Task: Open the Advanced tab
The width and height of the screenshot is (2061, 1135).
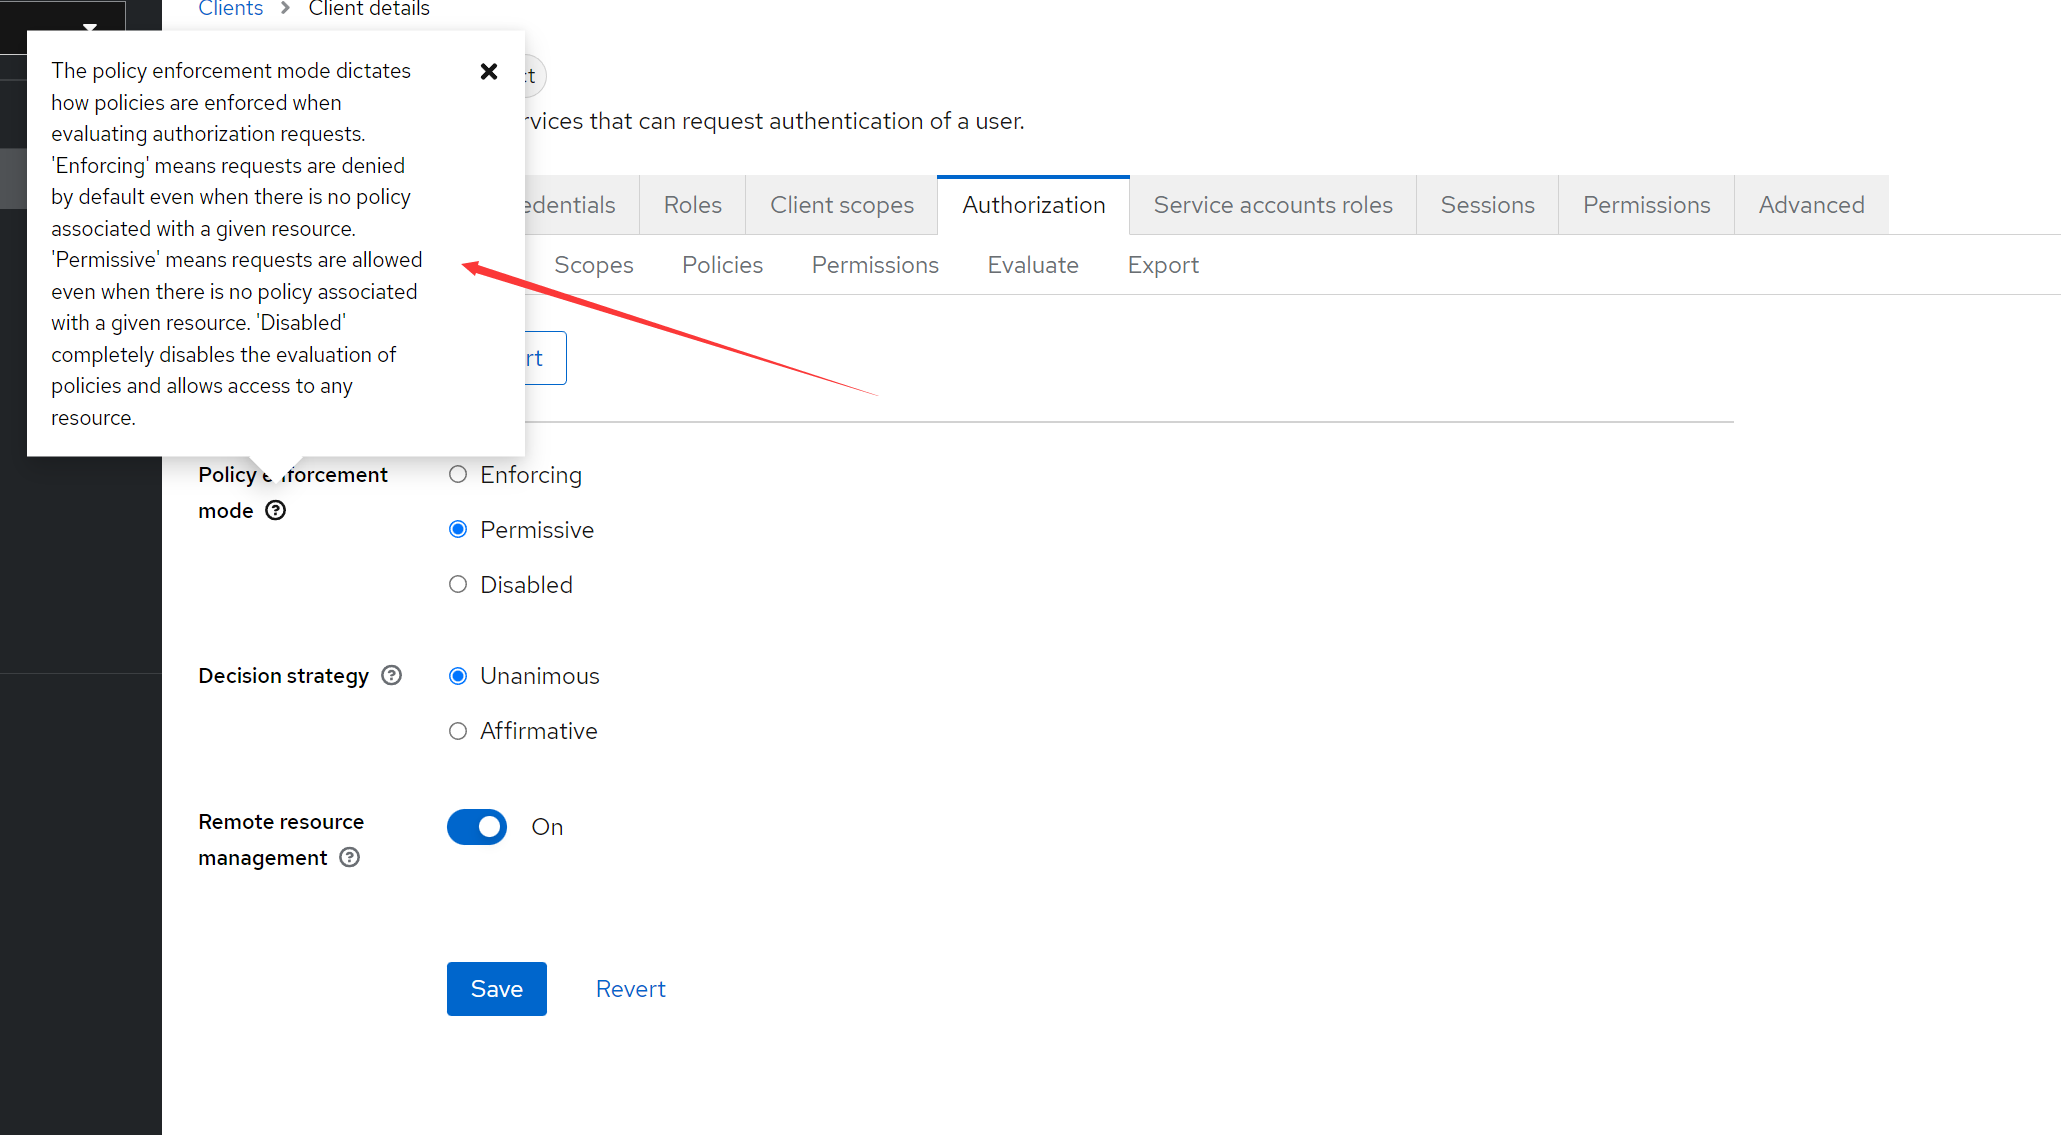Action: [1812, 205]
